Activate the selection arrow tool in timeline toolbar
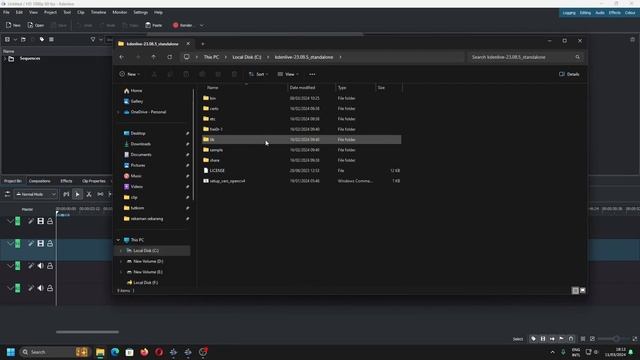 [x=77, y=194]
